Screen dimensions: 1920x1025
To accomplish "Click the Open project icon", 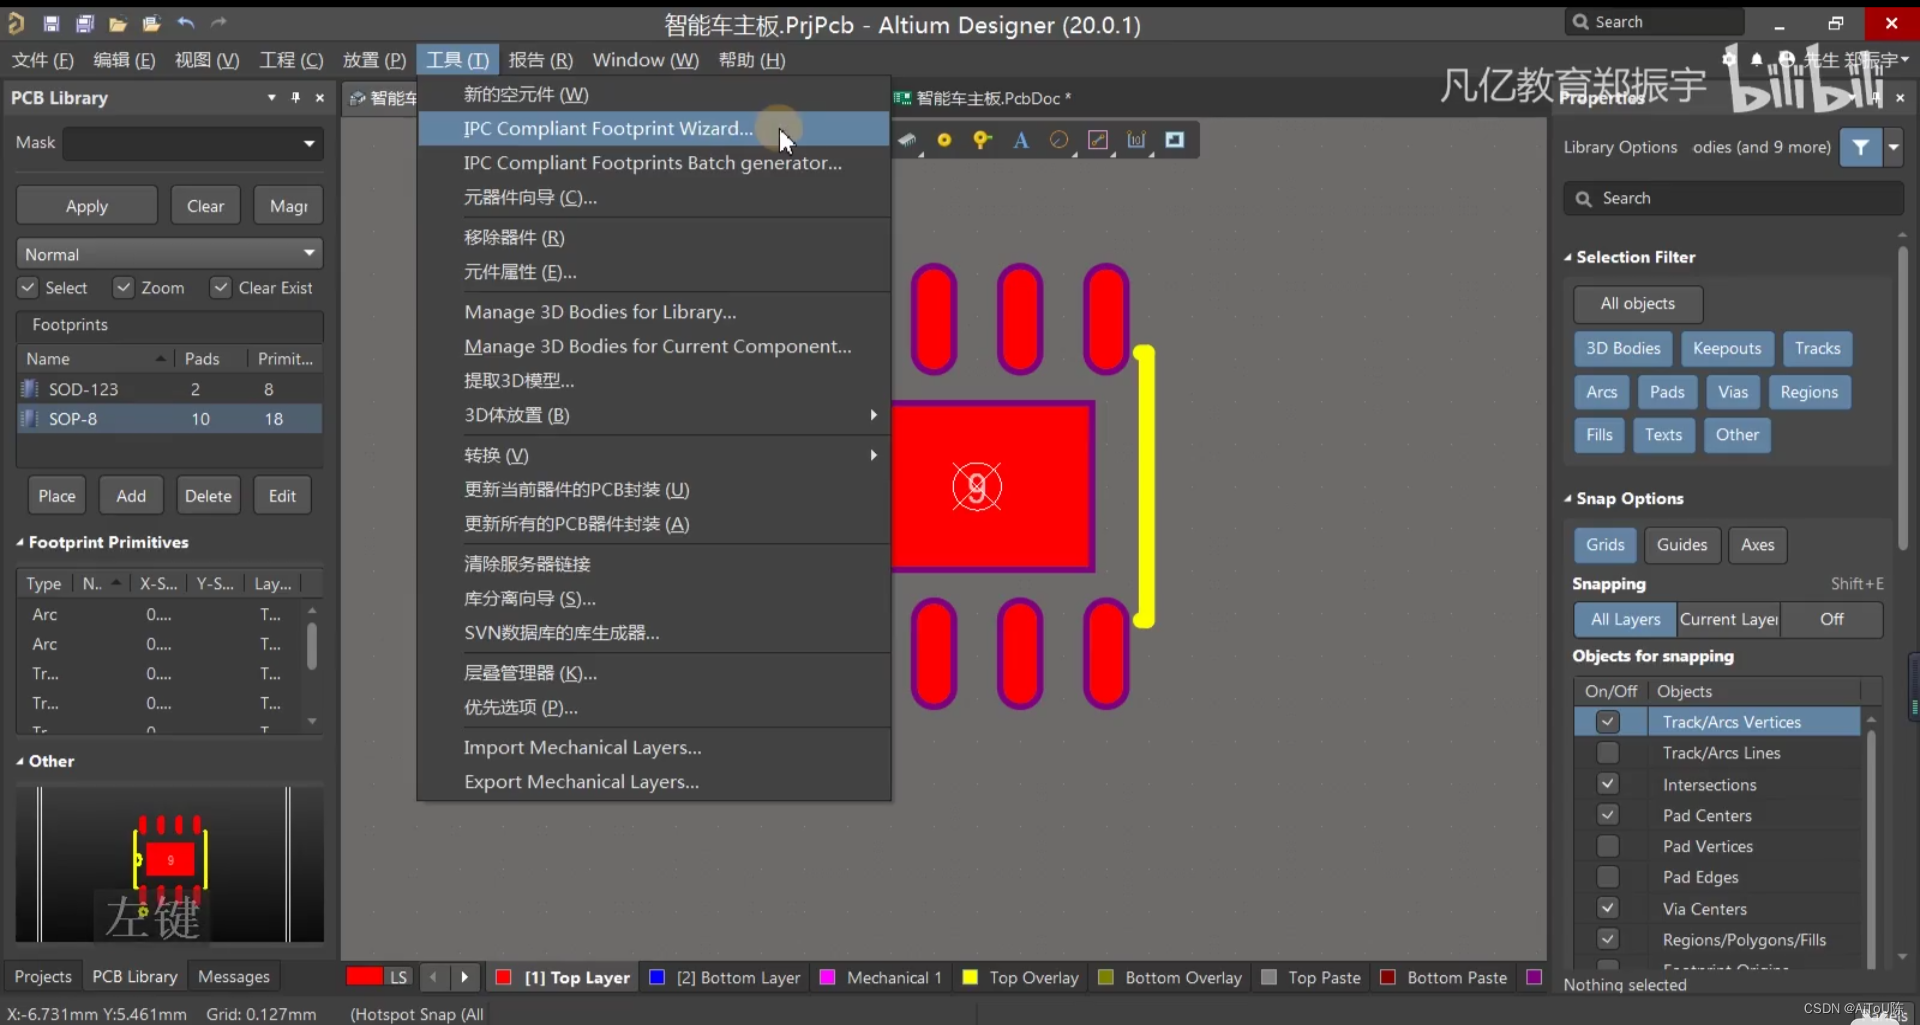I will pos(152,22).
